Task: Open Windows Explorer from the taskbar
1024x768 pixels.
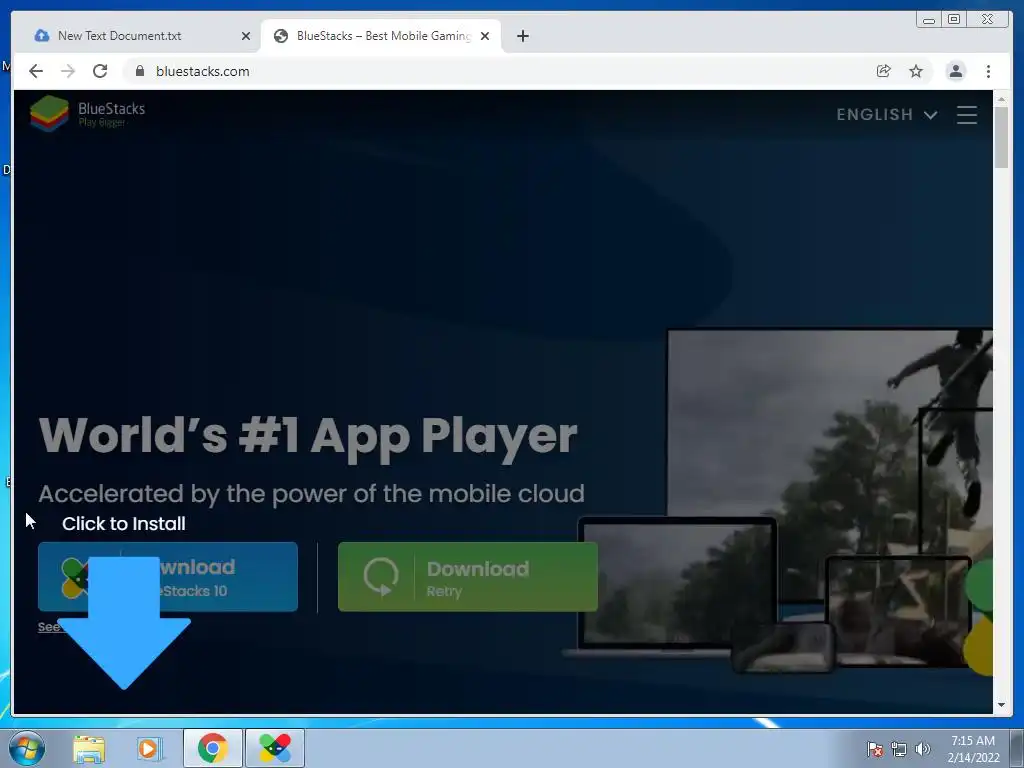Action: point(89,748)
